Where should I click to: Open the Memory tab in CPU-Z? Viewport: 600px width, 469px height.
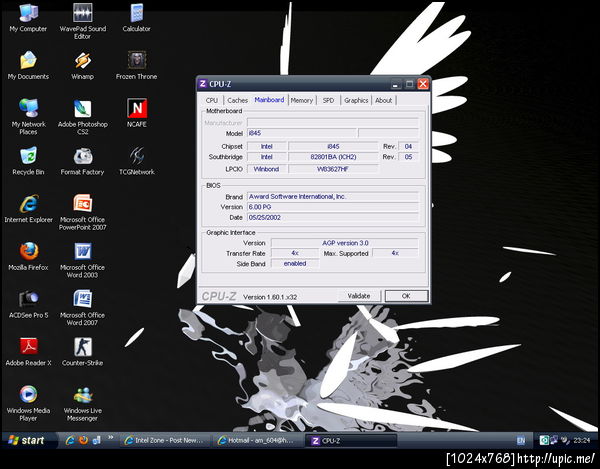click(302, 100)
